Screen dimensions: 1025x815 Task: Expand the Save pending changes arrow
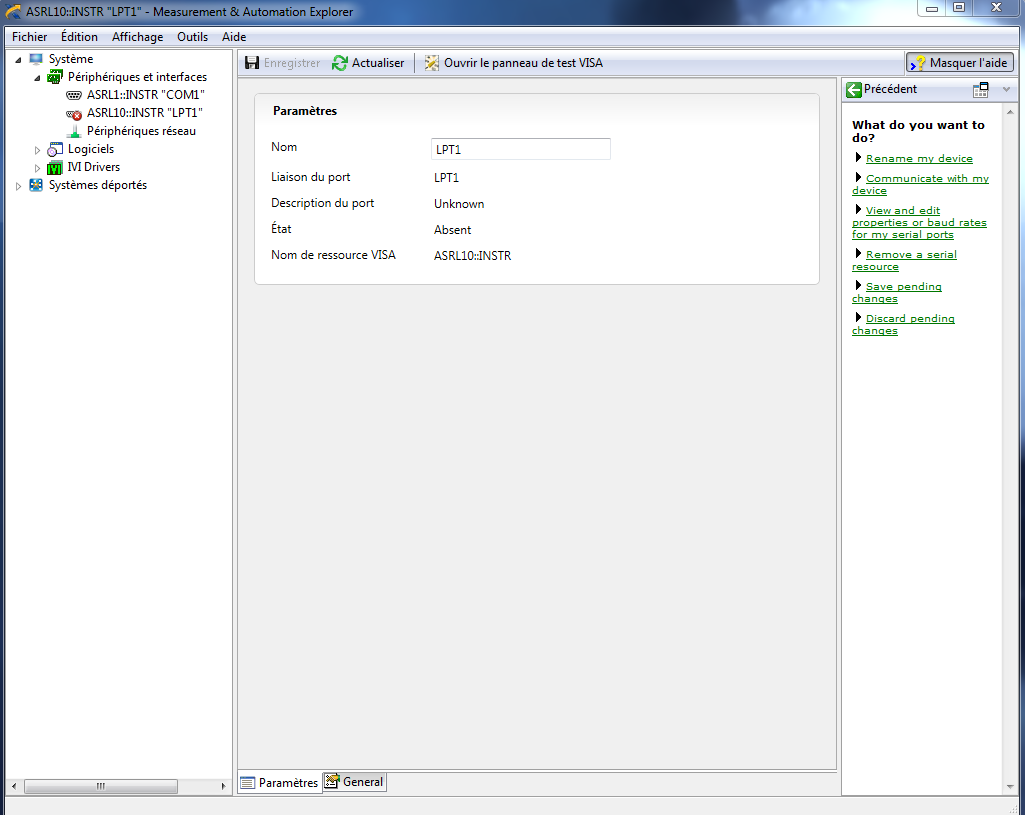click(x=858, y=286)
